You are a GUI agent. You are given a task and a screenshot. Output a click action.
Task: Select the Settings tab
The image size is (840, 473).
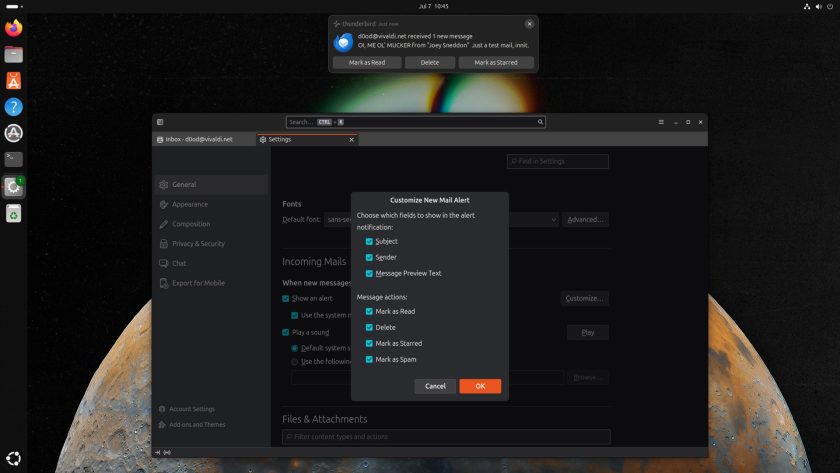coord(308,139)
